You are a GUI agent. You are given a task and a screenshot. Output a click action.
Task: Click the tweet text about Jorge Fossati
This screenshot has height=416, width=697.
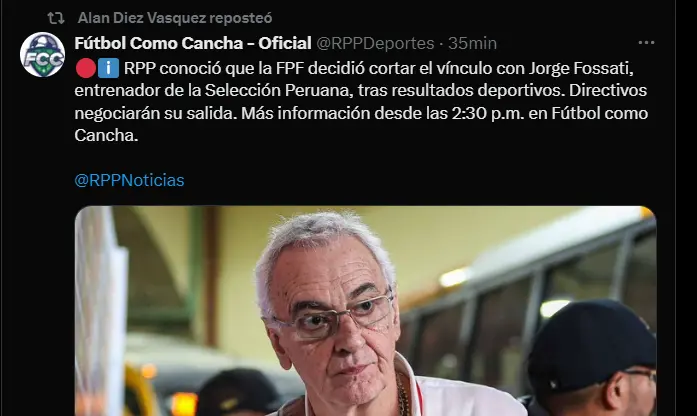[x=361, y=102]
